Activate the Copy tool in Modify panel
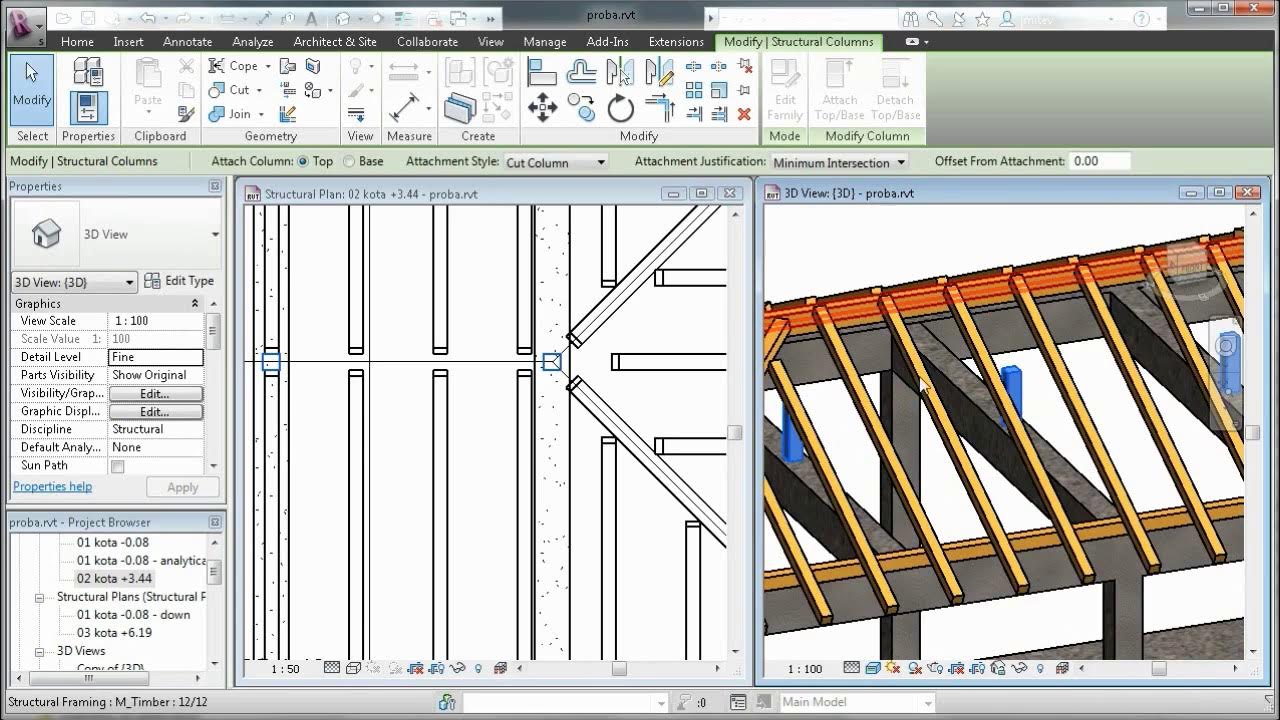 581,108
